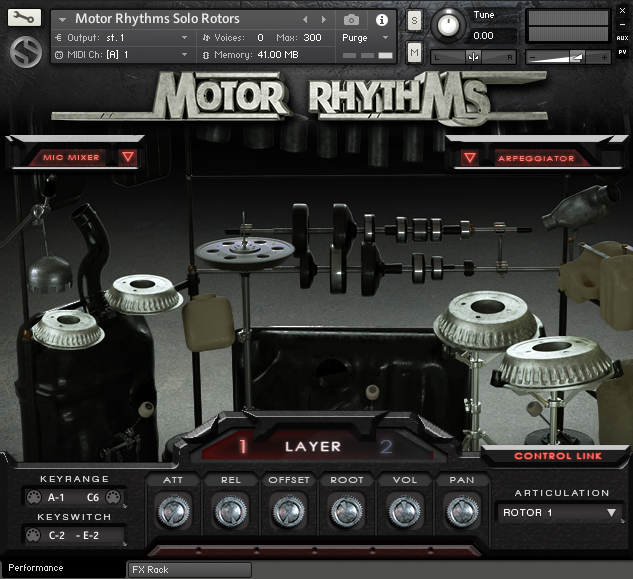Image resolution: width=633 pixels, height=579 pixels.
Task: Click the ATT attack knob
Action: coord(173,512)
